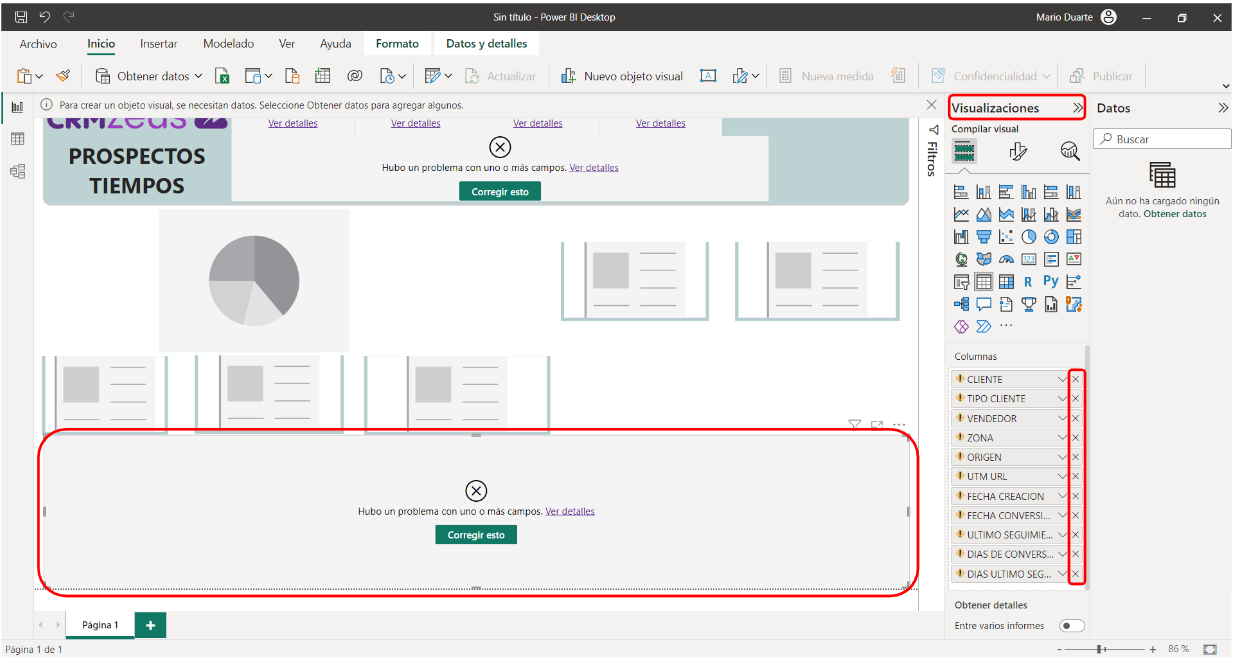
Task: Choose the pie chart visual icon
Action: coord(1029,237)
